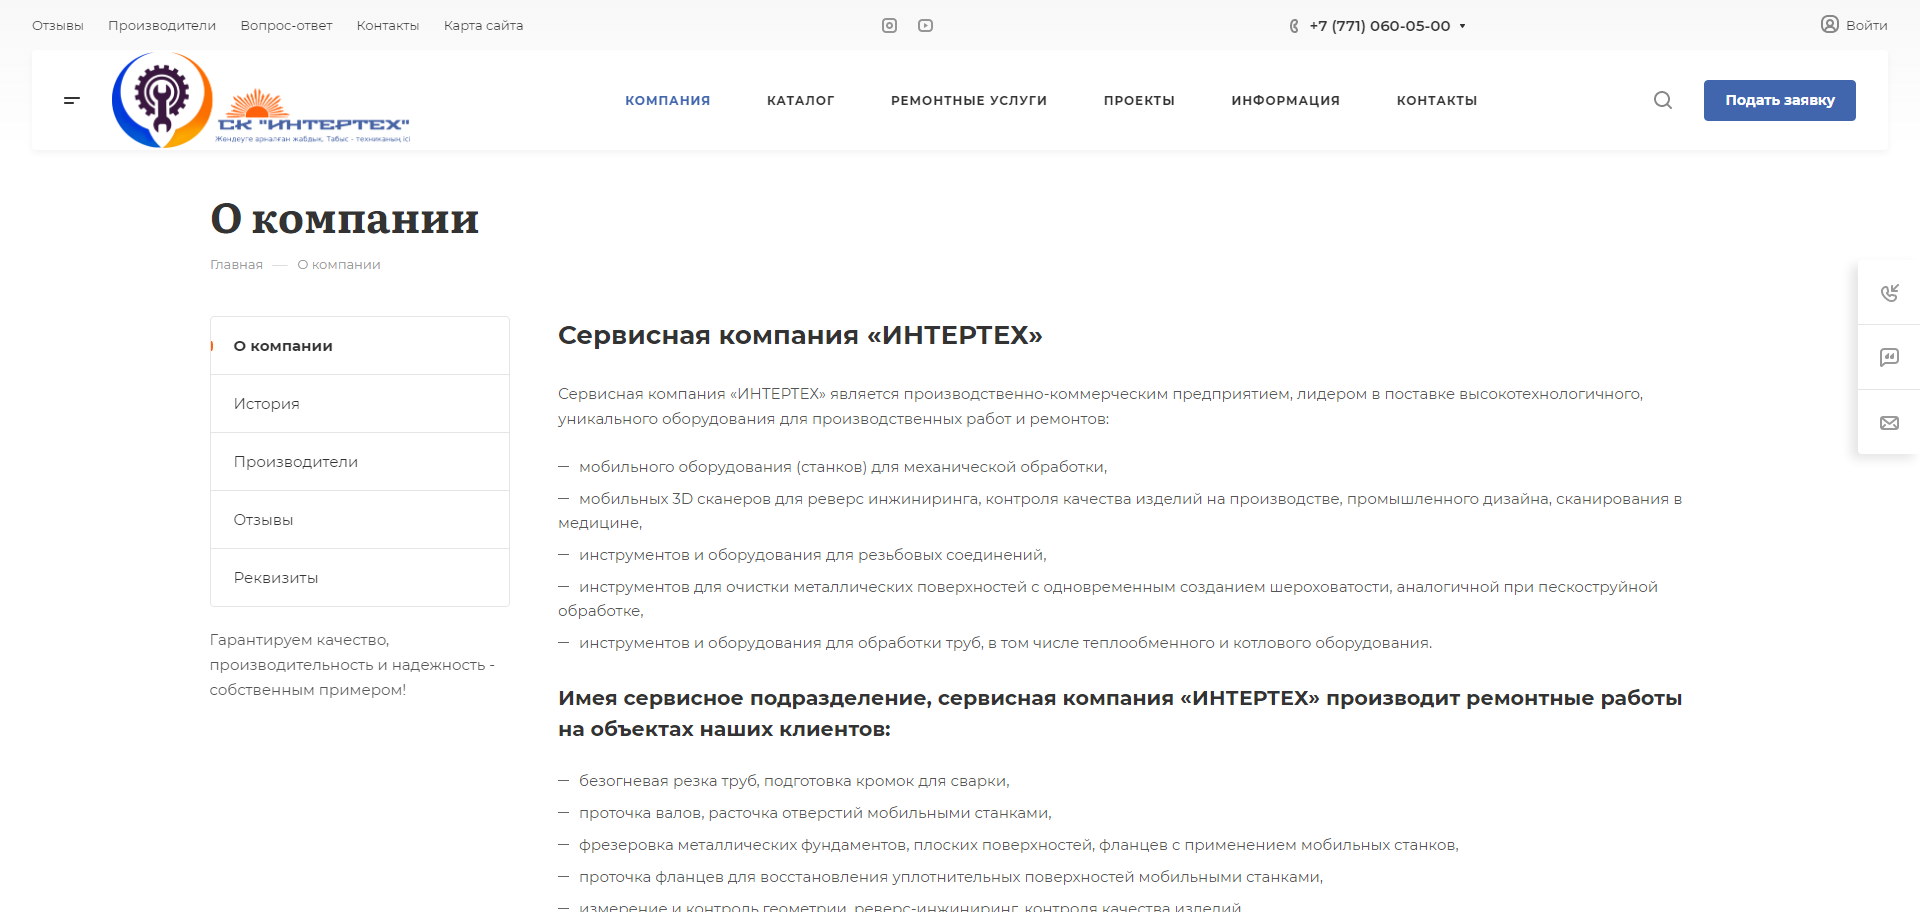Click the СК ИНТЕРТЕХ logo

[262, 101]
